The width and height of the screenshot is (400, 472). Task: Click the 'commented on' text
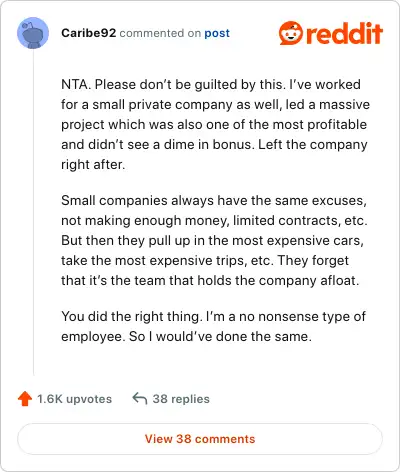click(x=160, y=33)
